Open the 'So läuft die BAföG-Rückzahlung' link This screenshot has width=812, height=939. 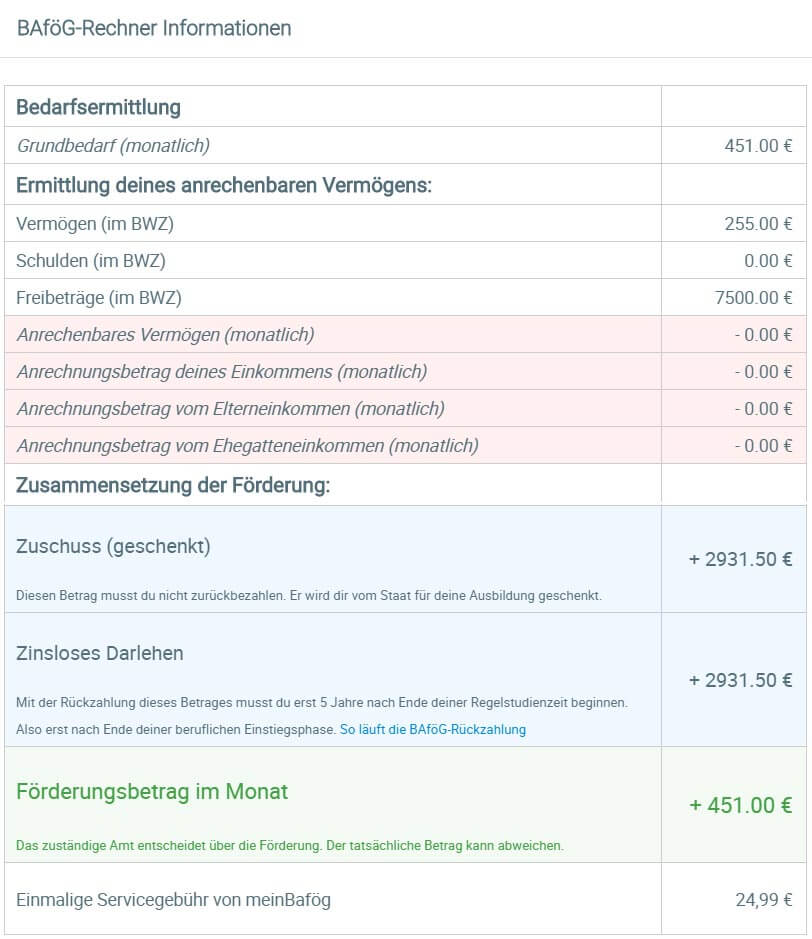[432, 730]
